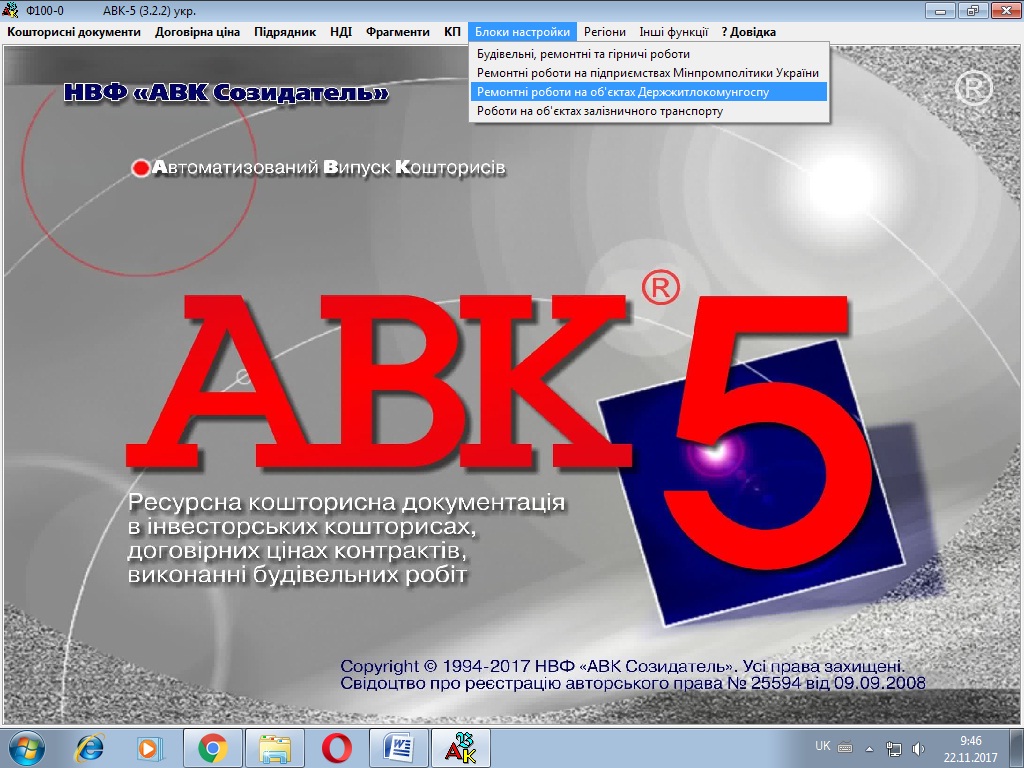Choose Ремонтні роботи на об'єктах Держжитлокомунгоспу
Screen dimensions: 1024x768
(649, 92)
